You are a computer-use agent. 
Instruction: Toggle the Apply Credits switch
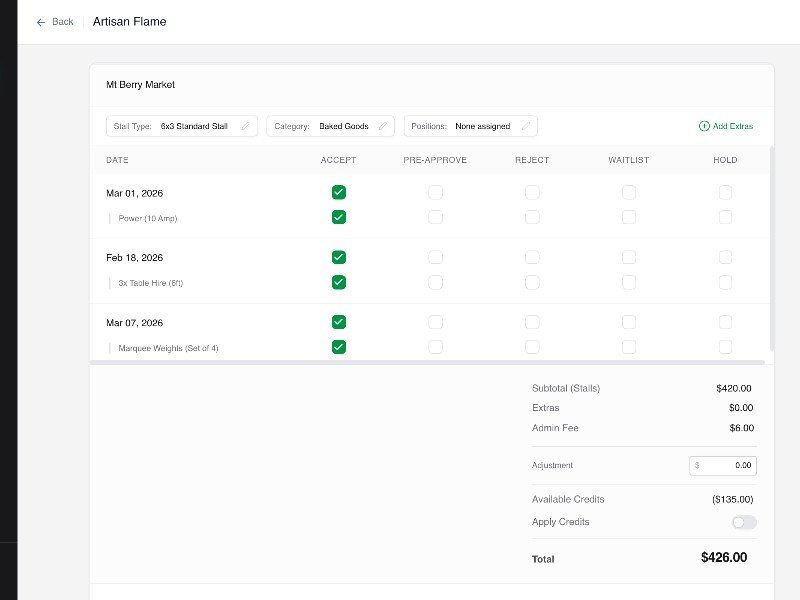click(744, 522)
